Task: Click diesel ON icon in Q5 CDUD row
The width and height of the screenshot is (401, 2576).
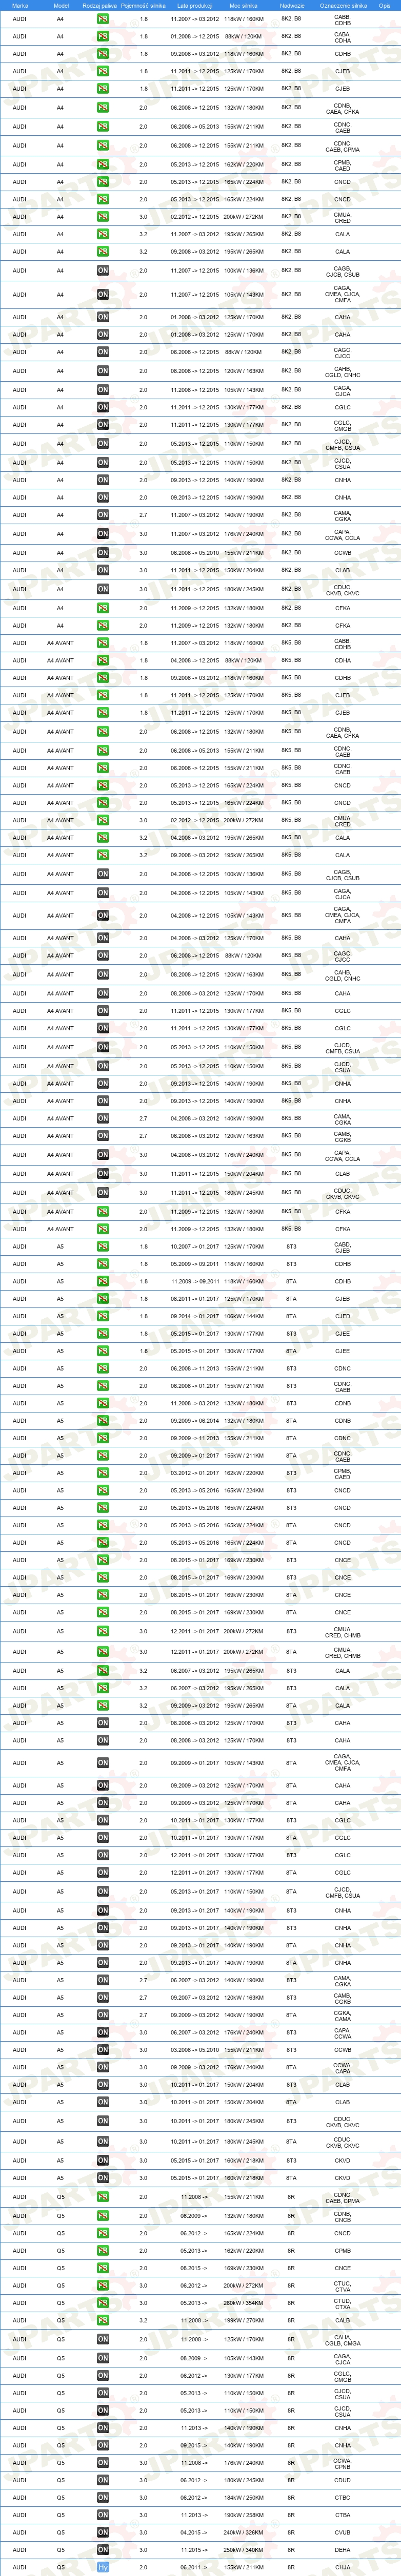Action: tap(103, 2480)
